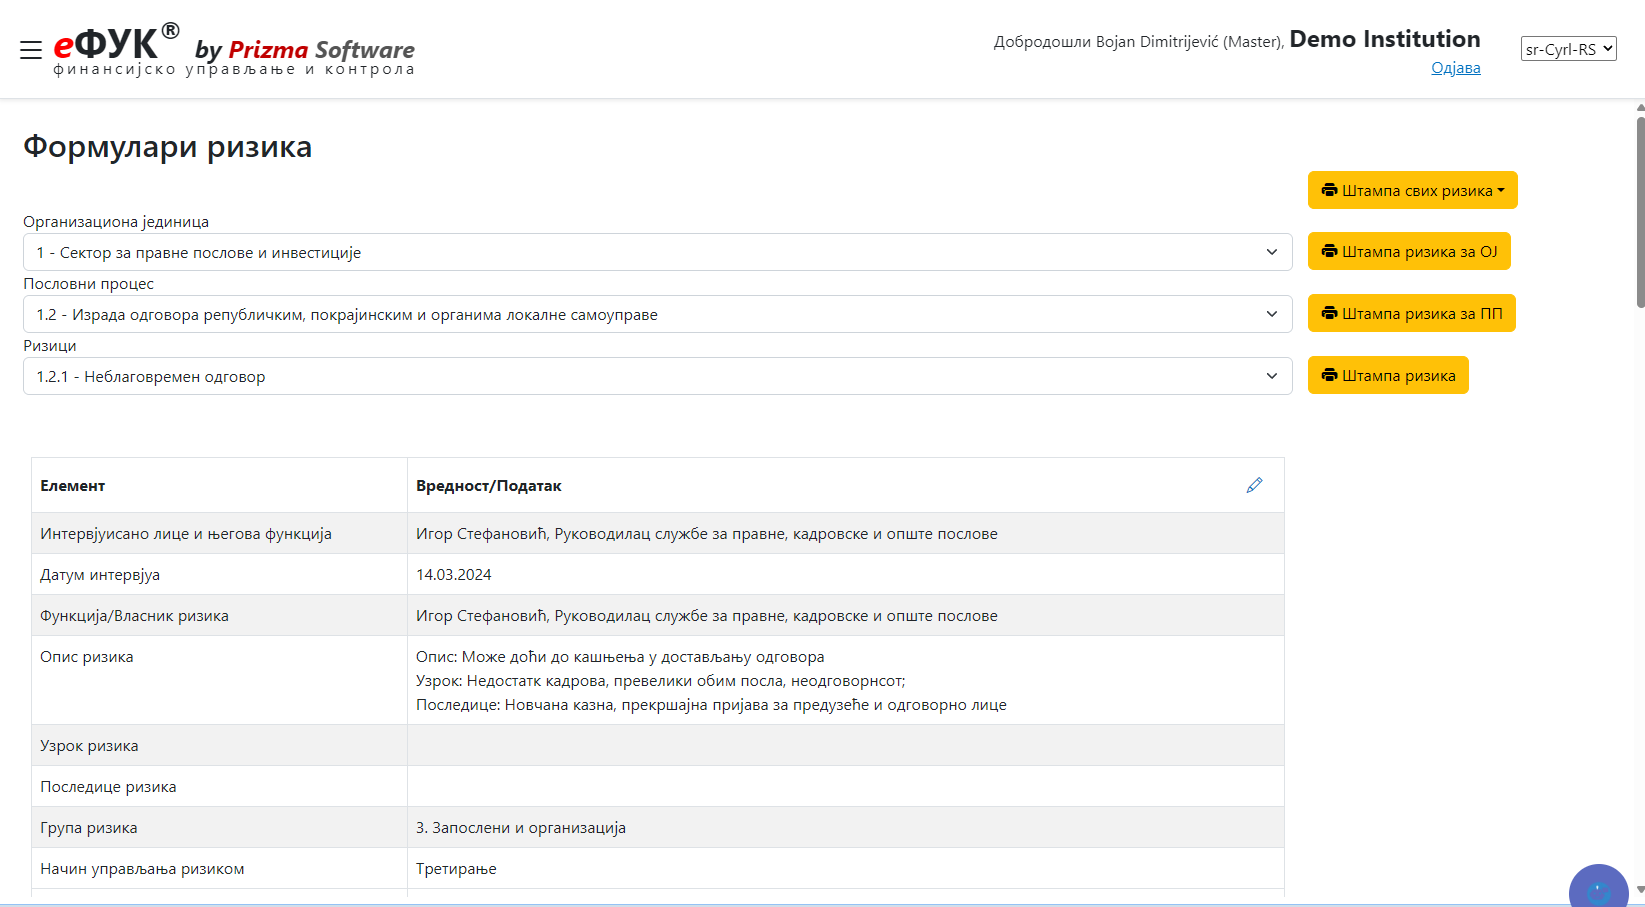Open the blue chat bubble widget

(x=1598, y=887)
